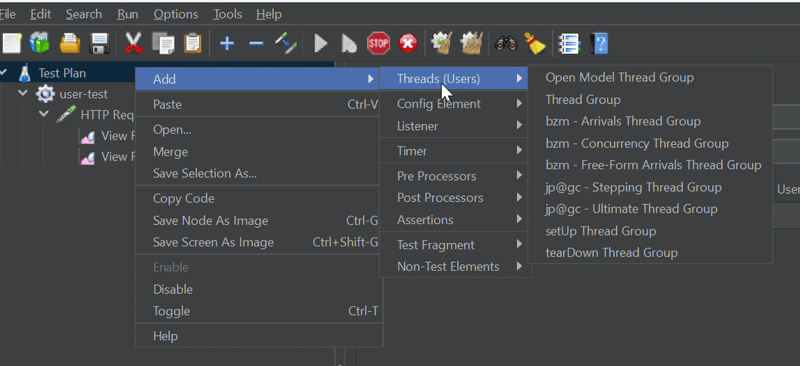Open the Function Helper list icon
The height and width of the screenshot is (366, 800).
tap(569, 43)
